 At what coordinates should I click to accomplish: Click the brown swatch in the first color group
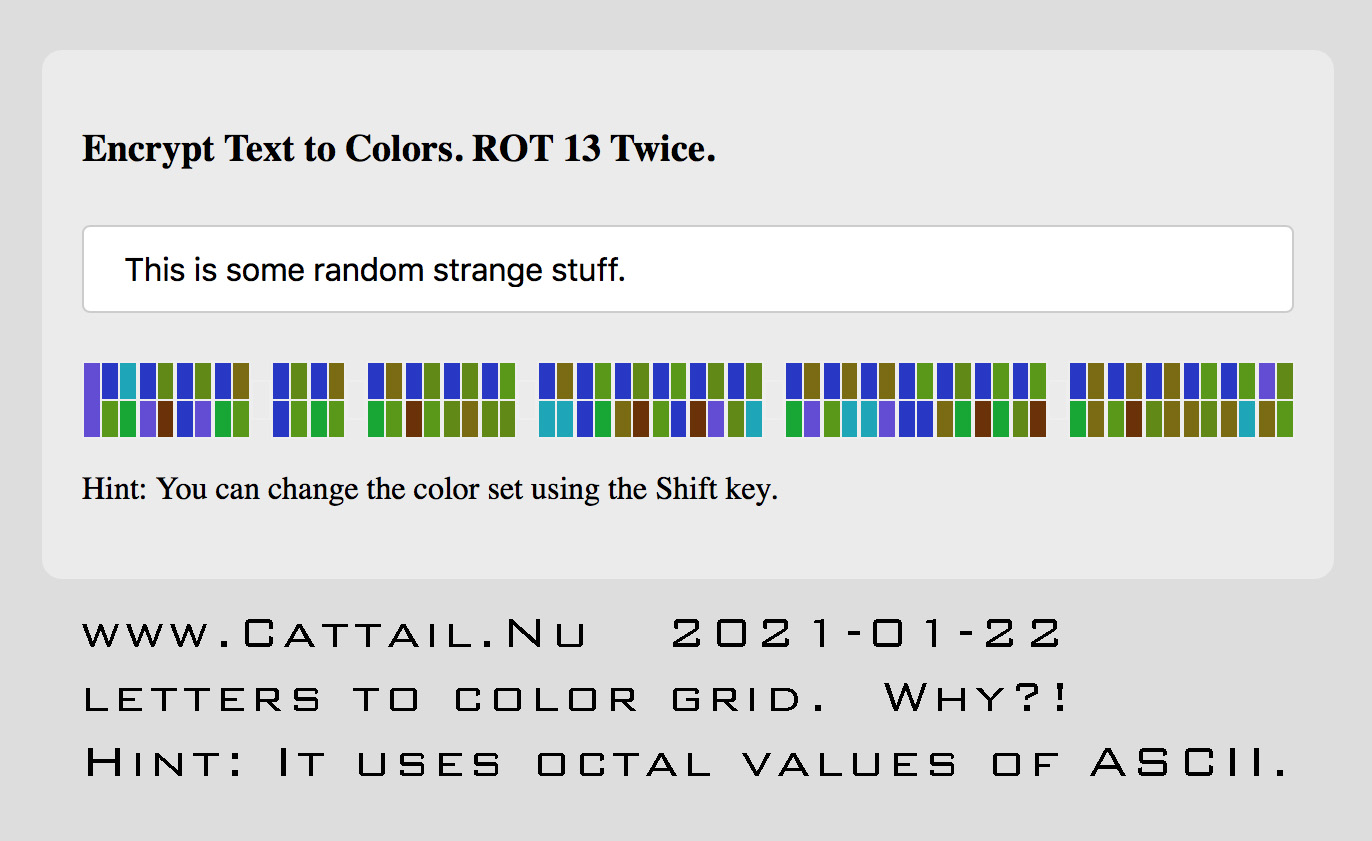click(x=166, y=419)
